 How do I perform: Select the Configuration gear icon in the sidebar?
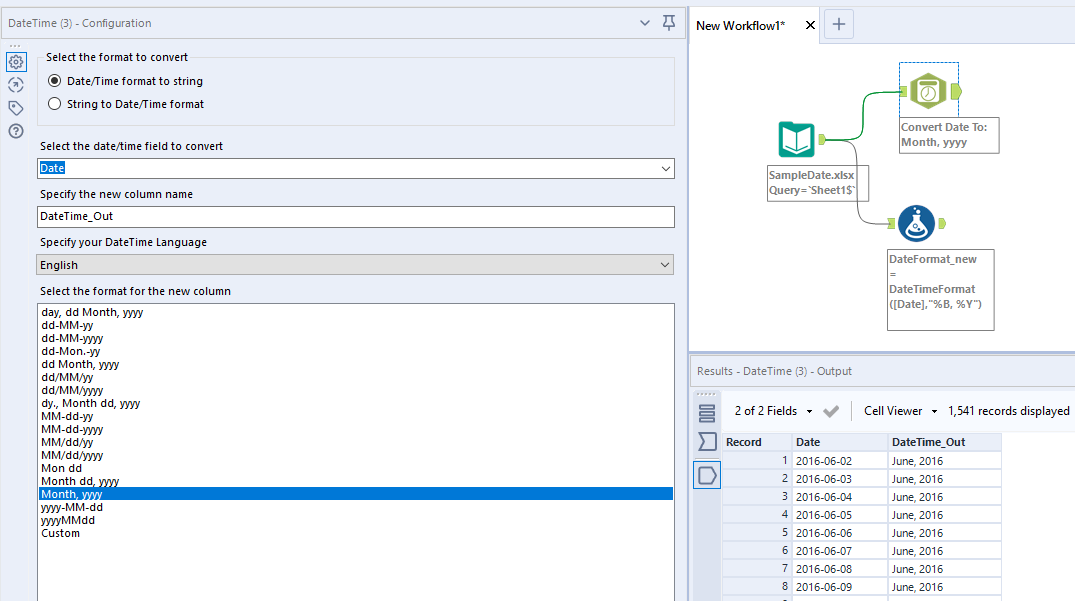15,62
